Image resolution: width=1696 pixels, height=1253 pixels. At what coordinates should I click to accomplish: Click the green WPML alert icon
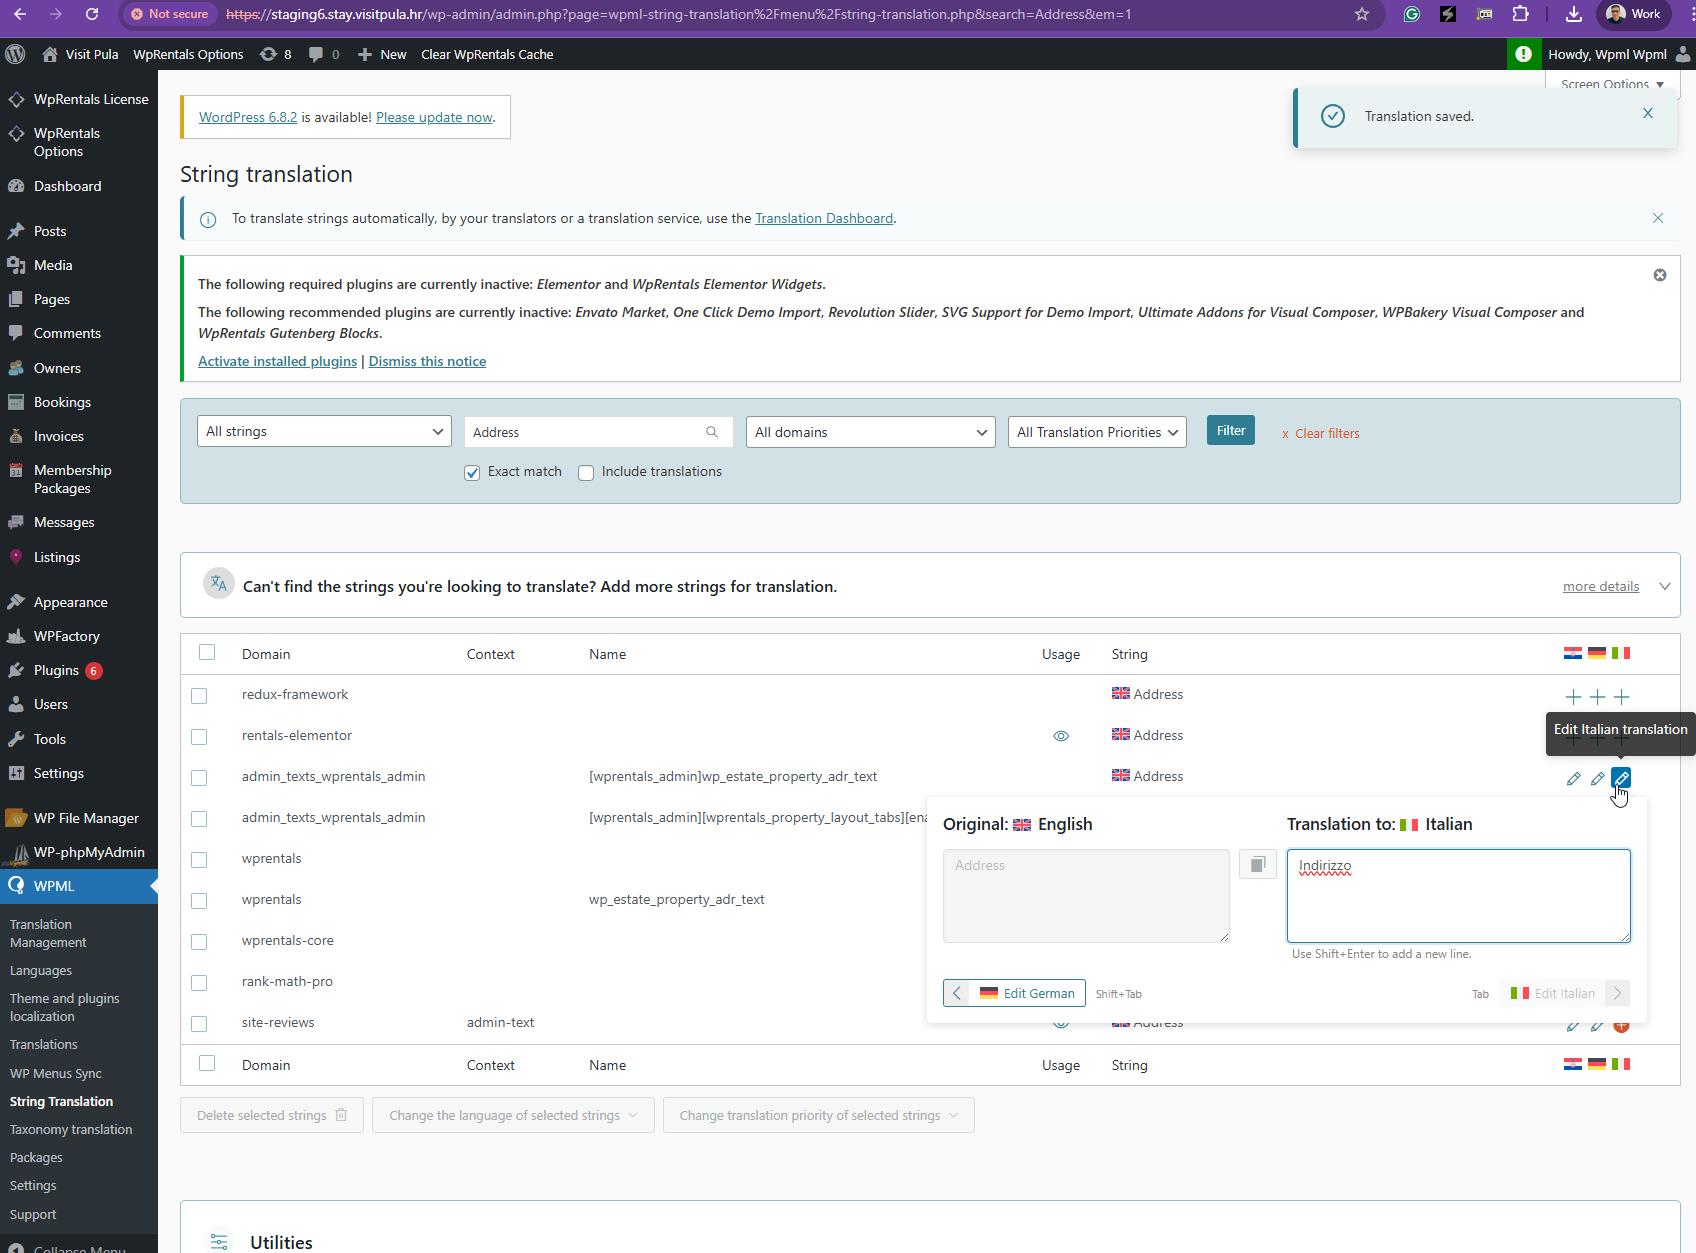coord(1523,54)
